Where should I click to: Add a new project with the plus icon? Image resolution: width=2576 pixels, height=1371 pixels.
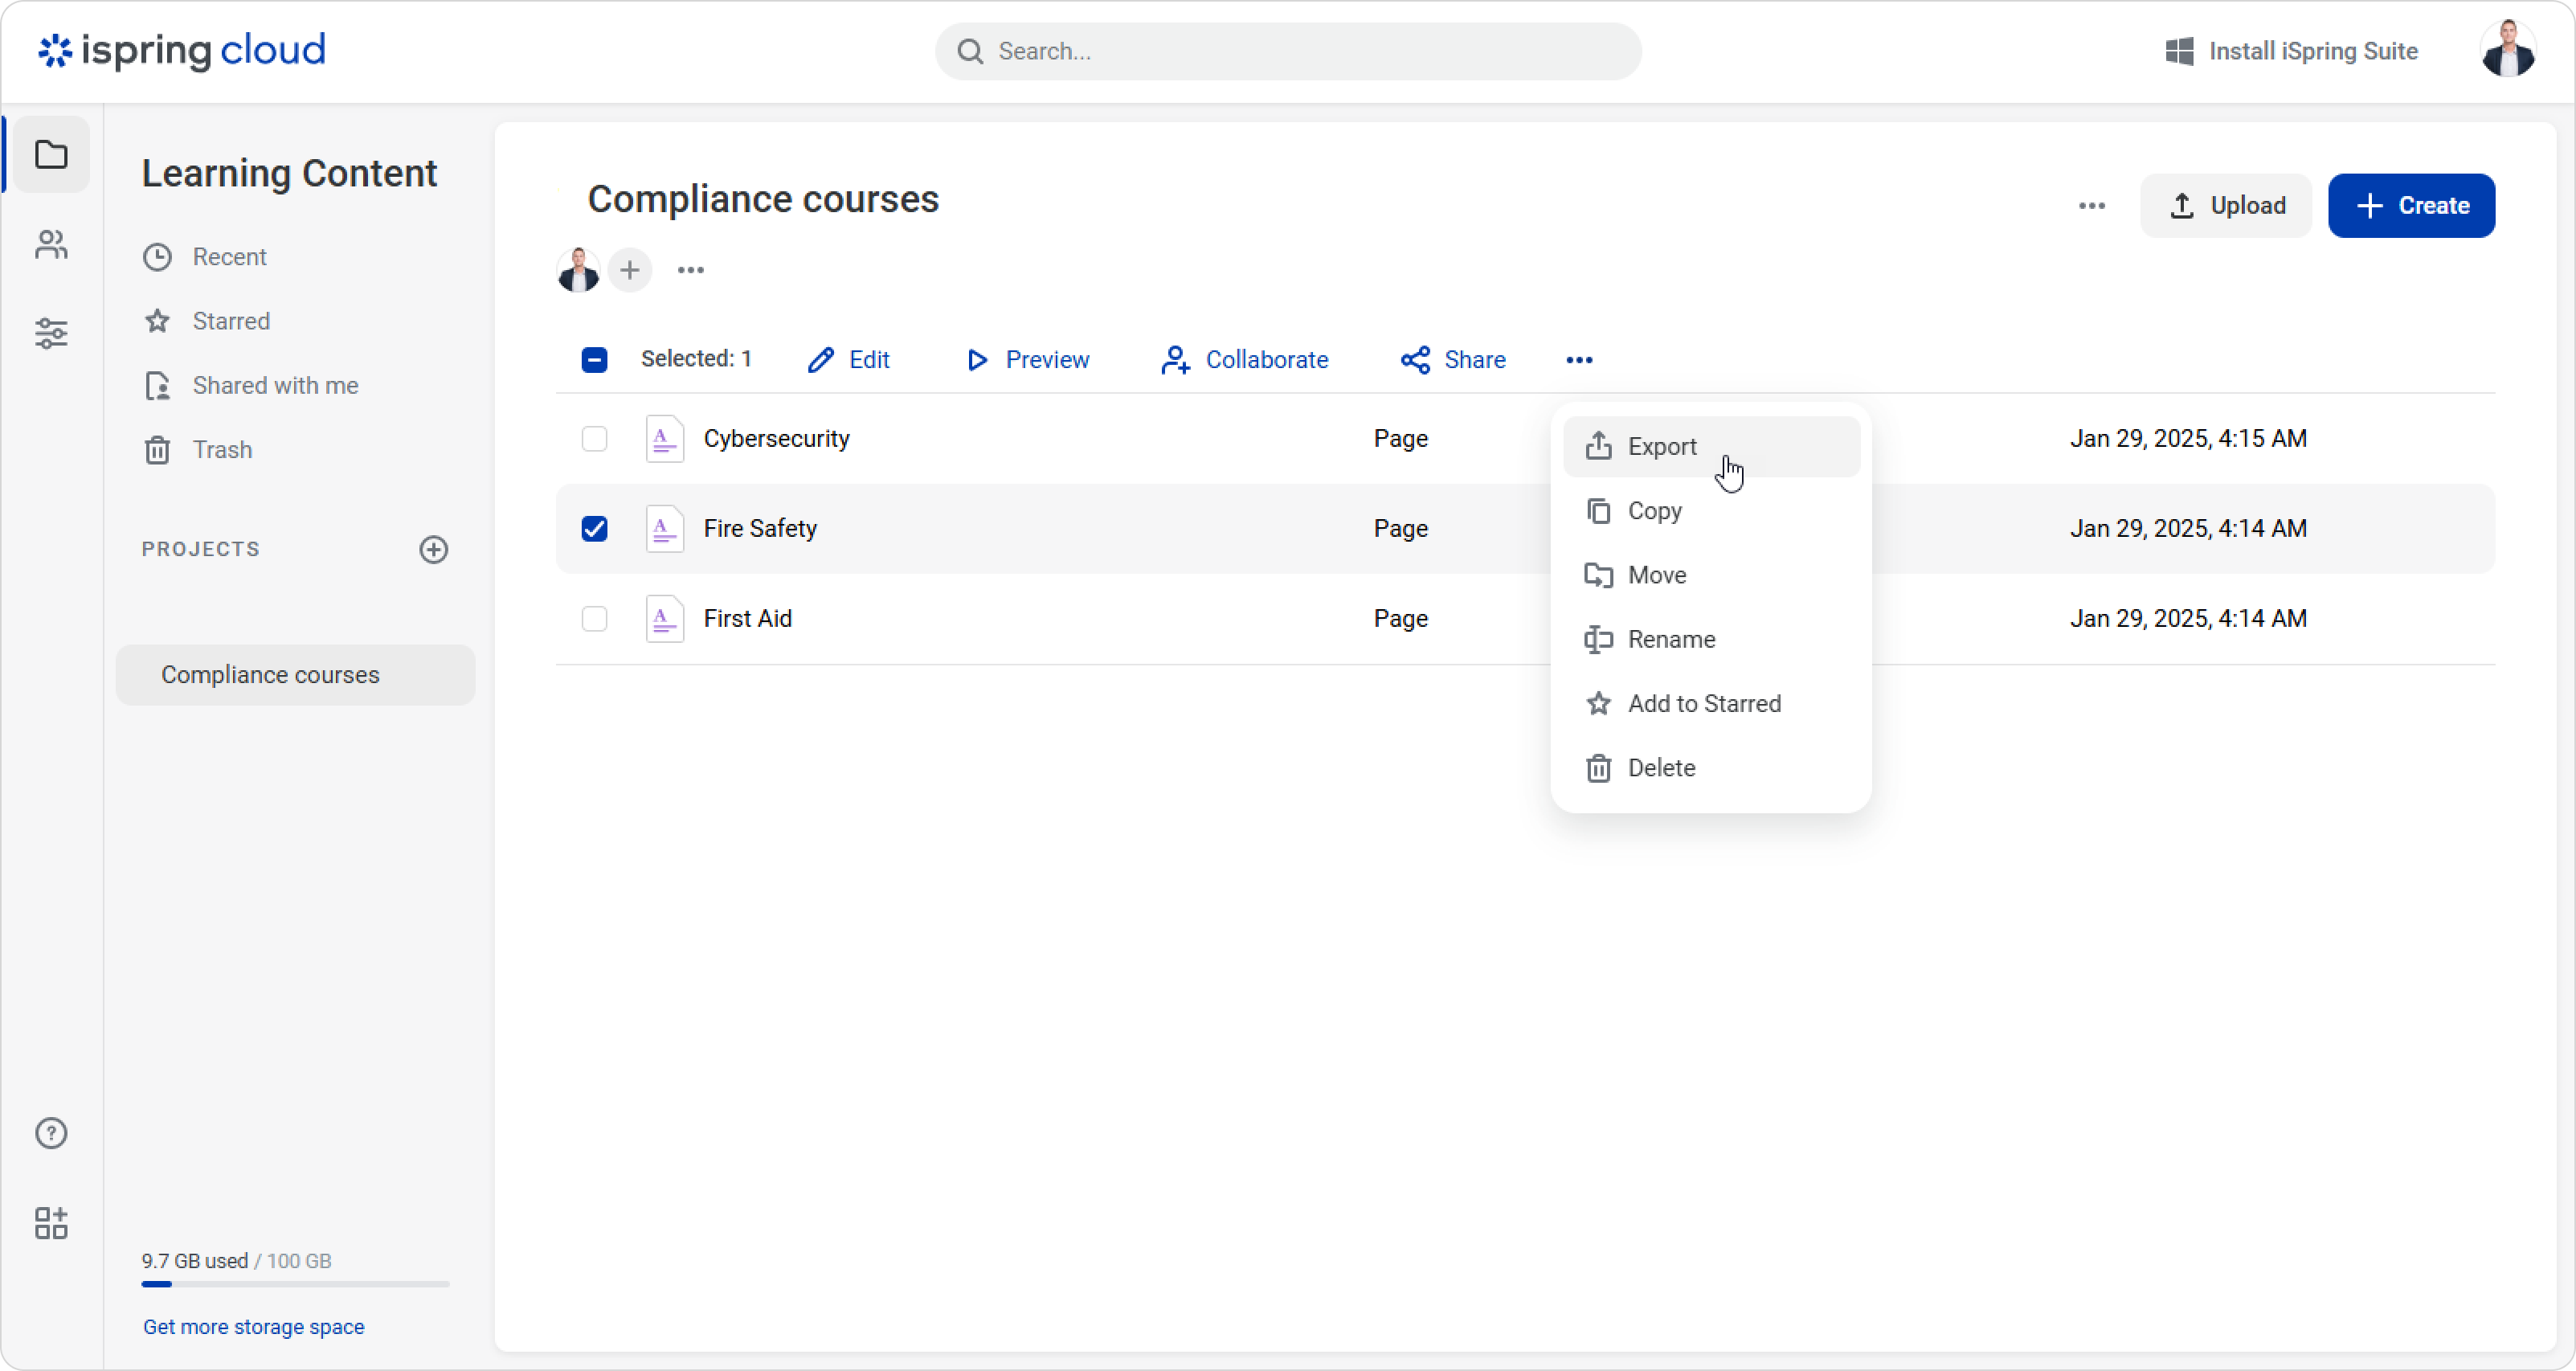[x=433, y=549]
